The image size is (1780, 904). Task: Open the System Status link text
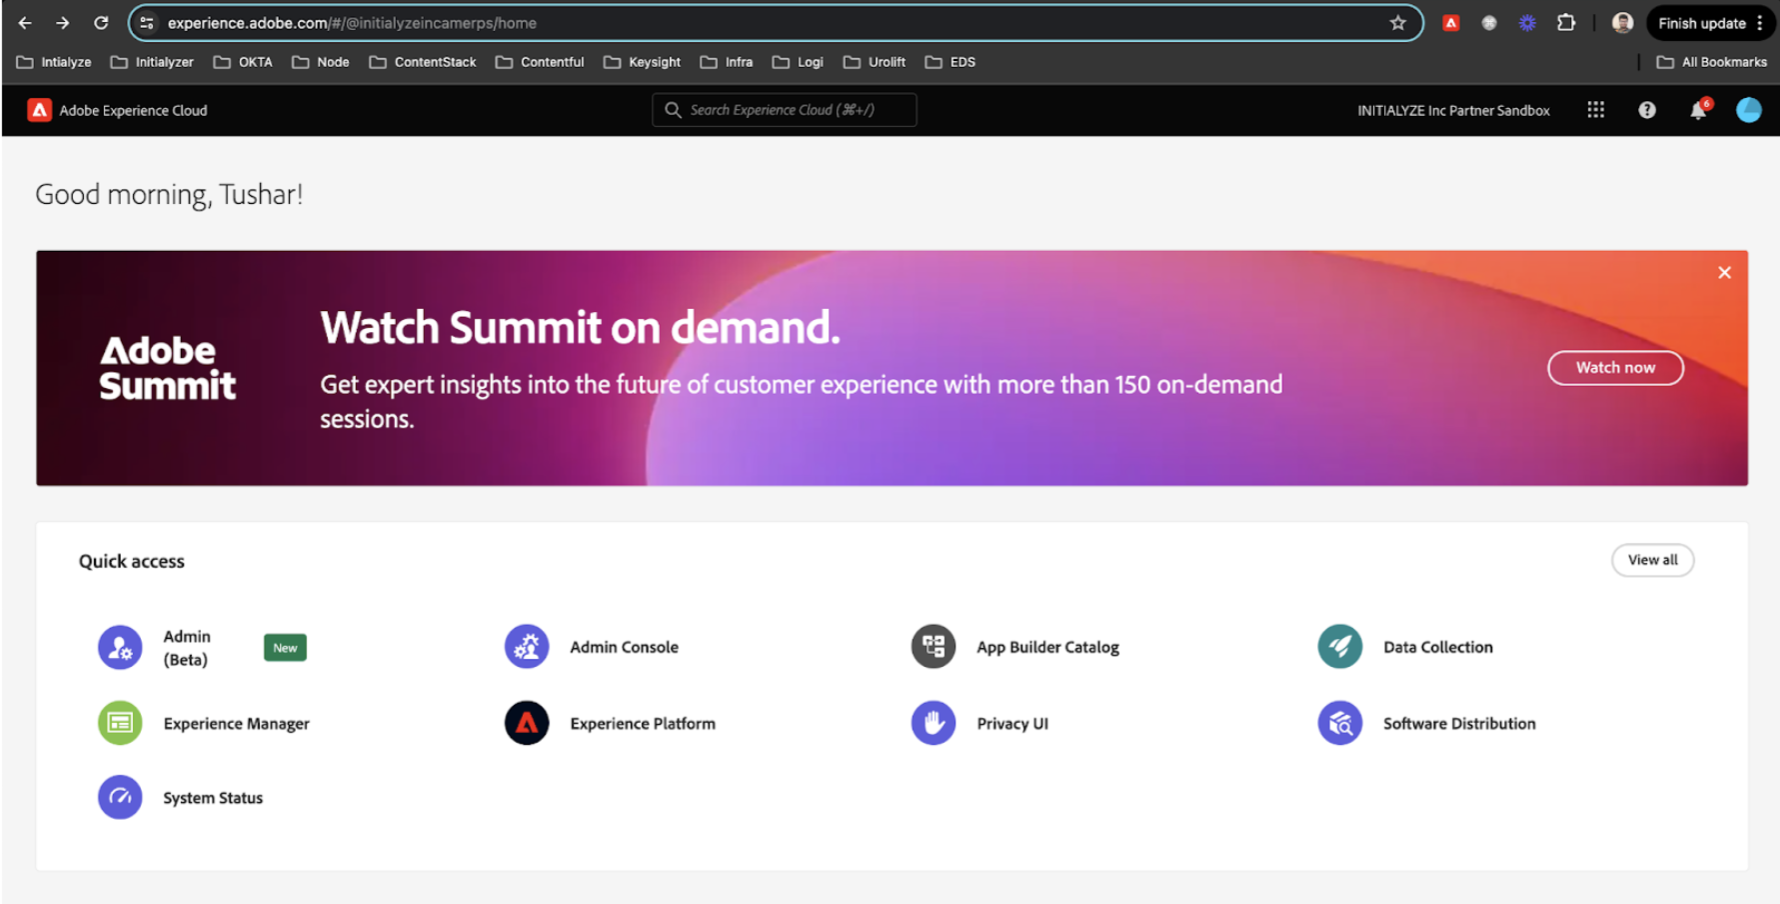tap(213, 798)
